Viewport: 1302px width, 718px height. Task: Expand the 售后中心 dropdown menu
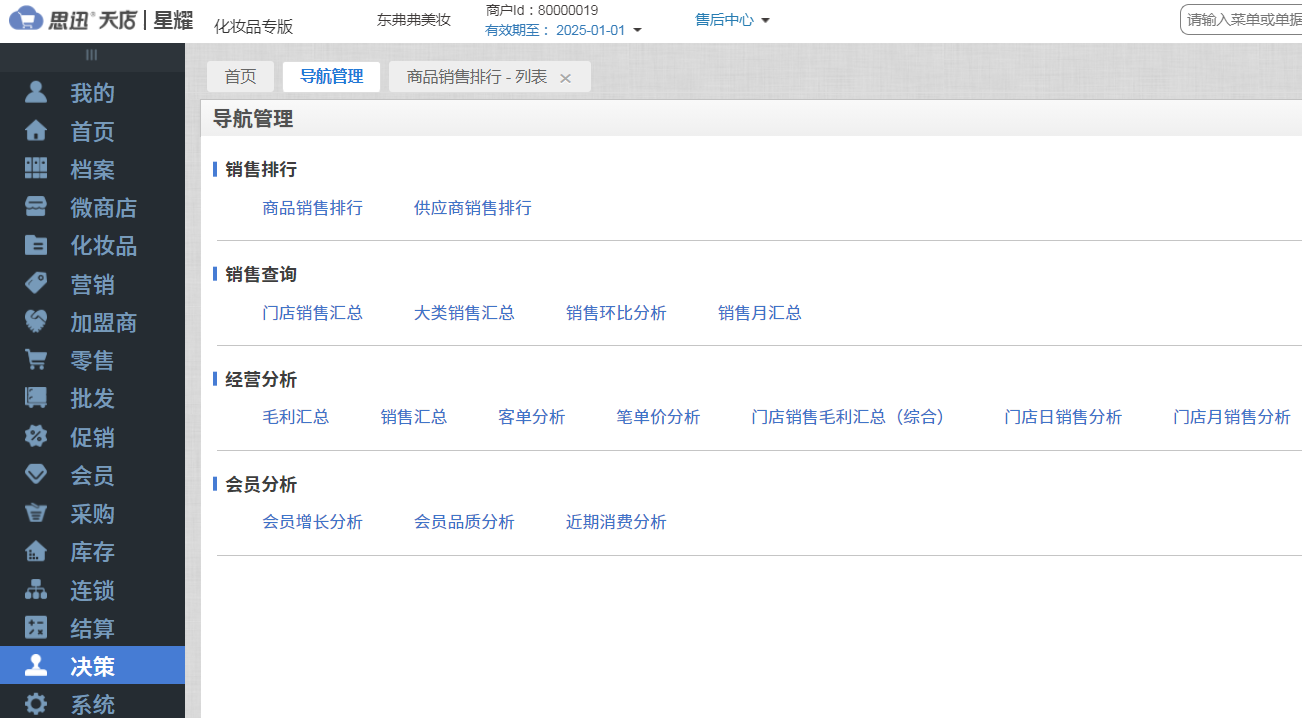(x=733, y=20)
